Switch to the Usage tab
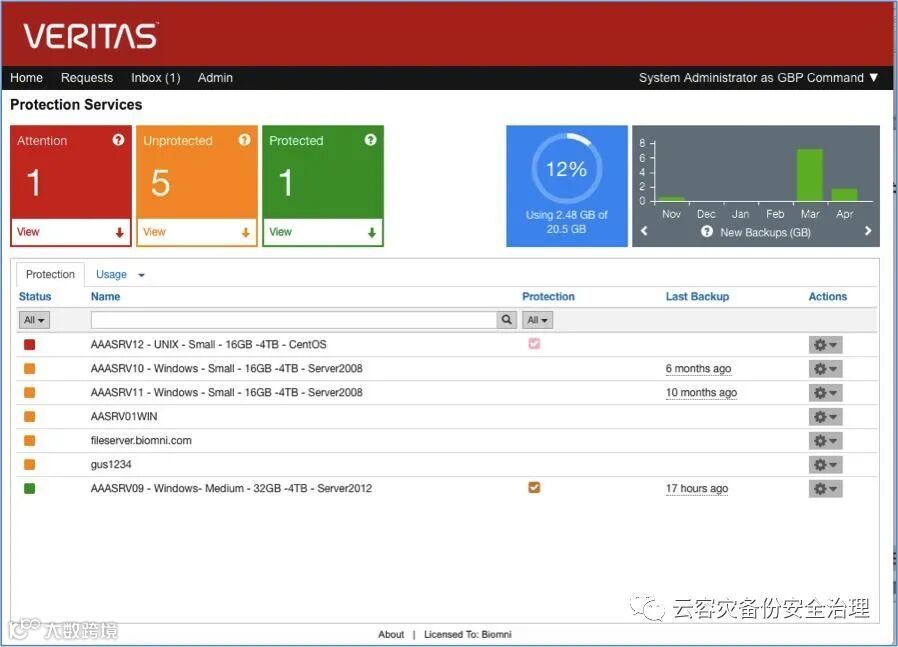898x647 pixels. tap(111, 275)
